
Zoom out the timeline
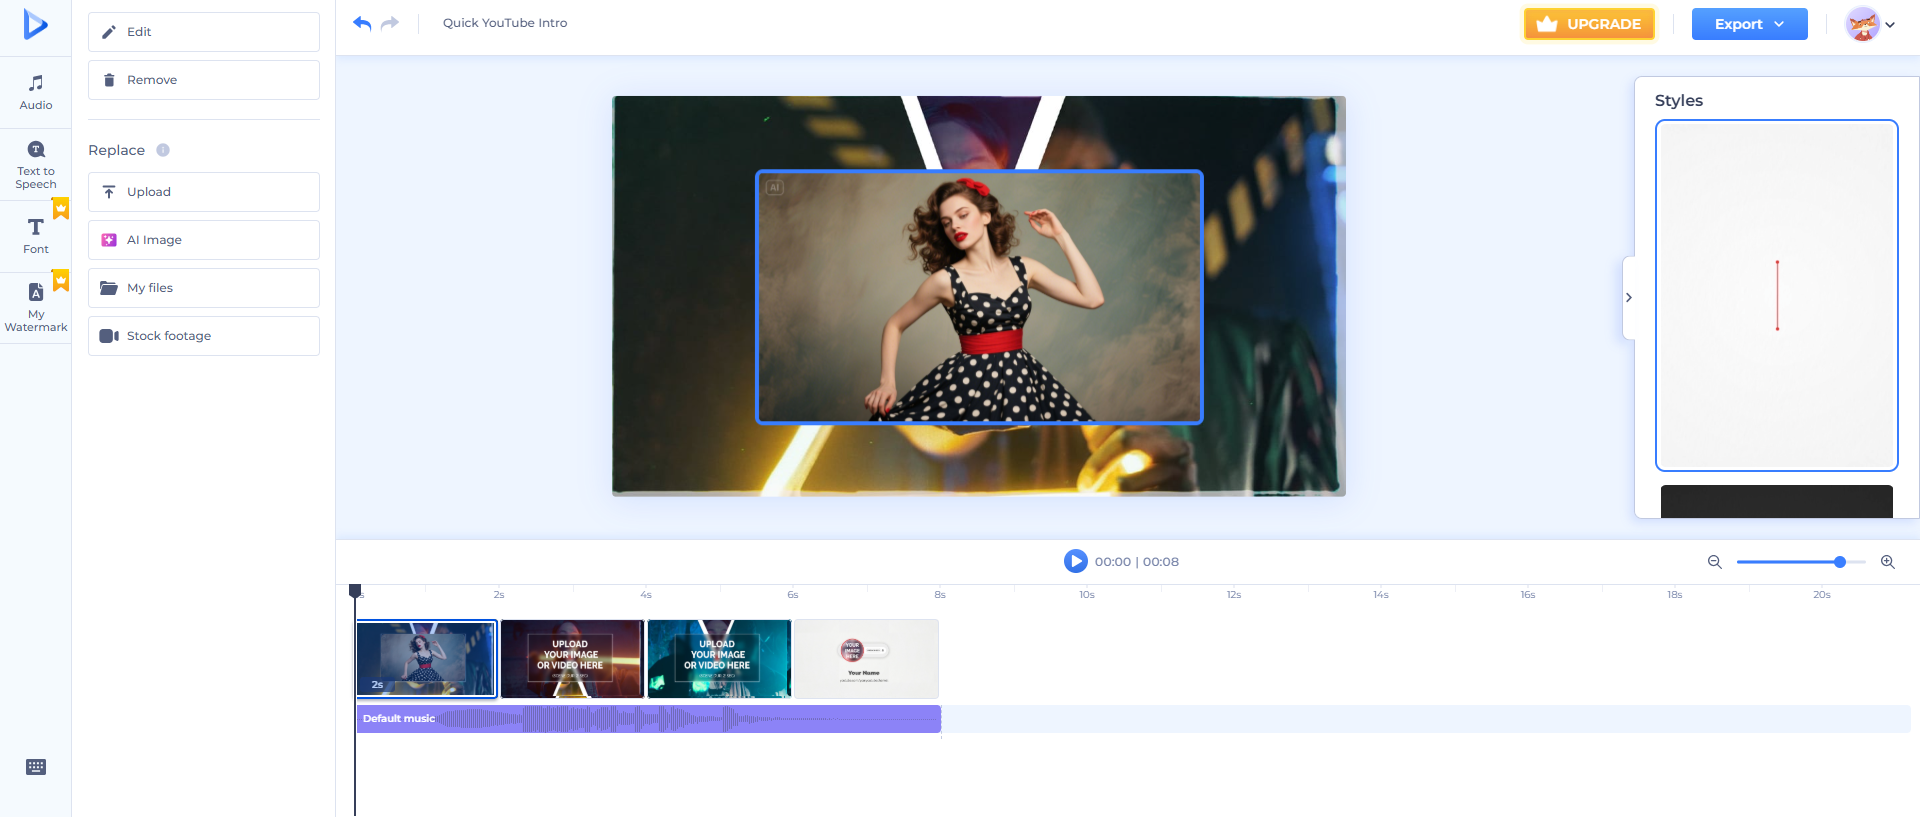point(1714,562)
